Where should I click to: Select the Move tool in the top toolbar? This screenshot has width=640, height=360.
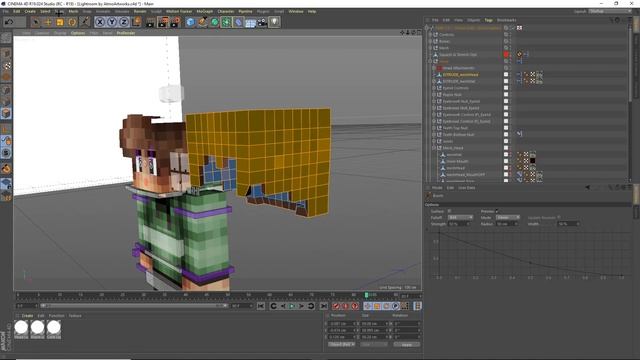(x=48, y=22)
